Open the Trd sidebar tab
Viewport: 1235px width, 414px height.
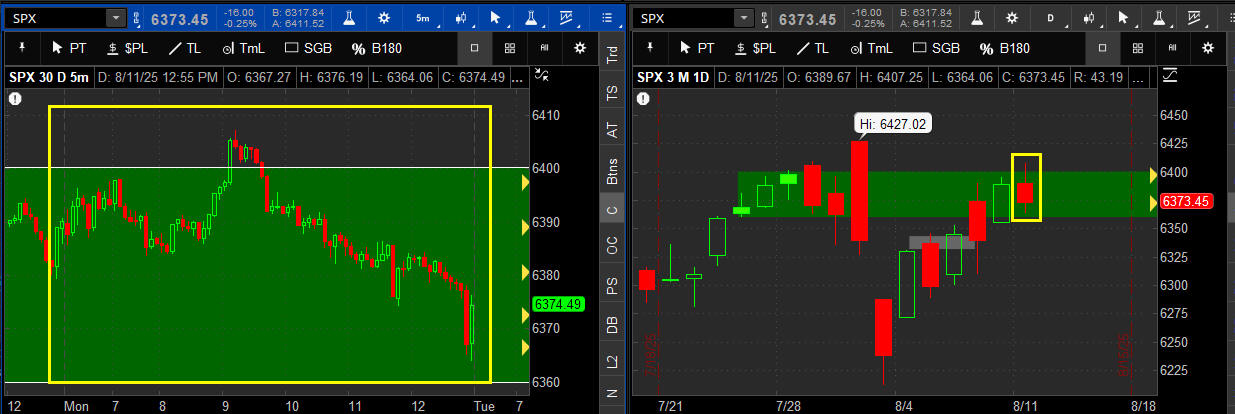612,54
